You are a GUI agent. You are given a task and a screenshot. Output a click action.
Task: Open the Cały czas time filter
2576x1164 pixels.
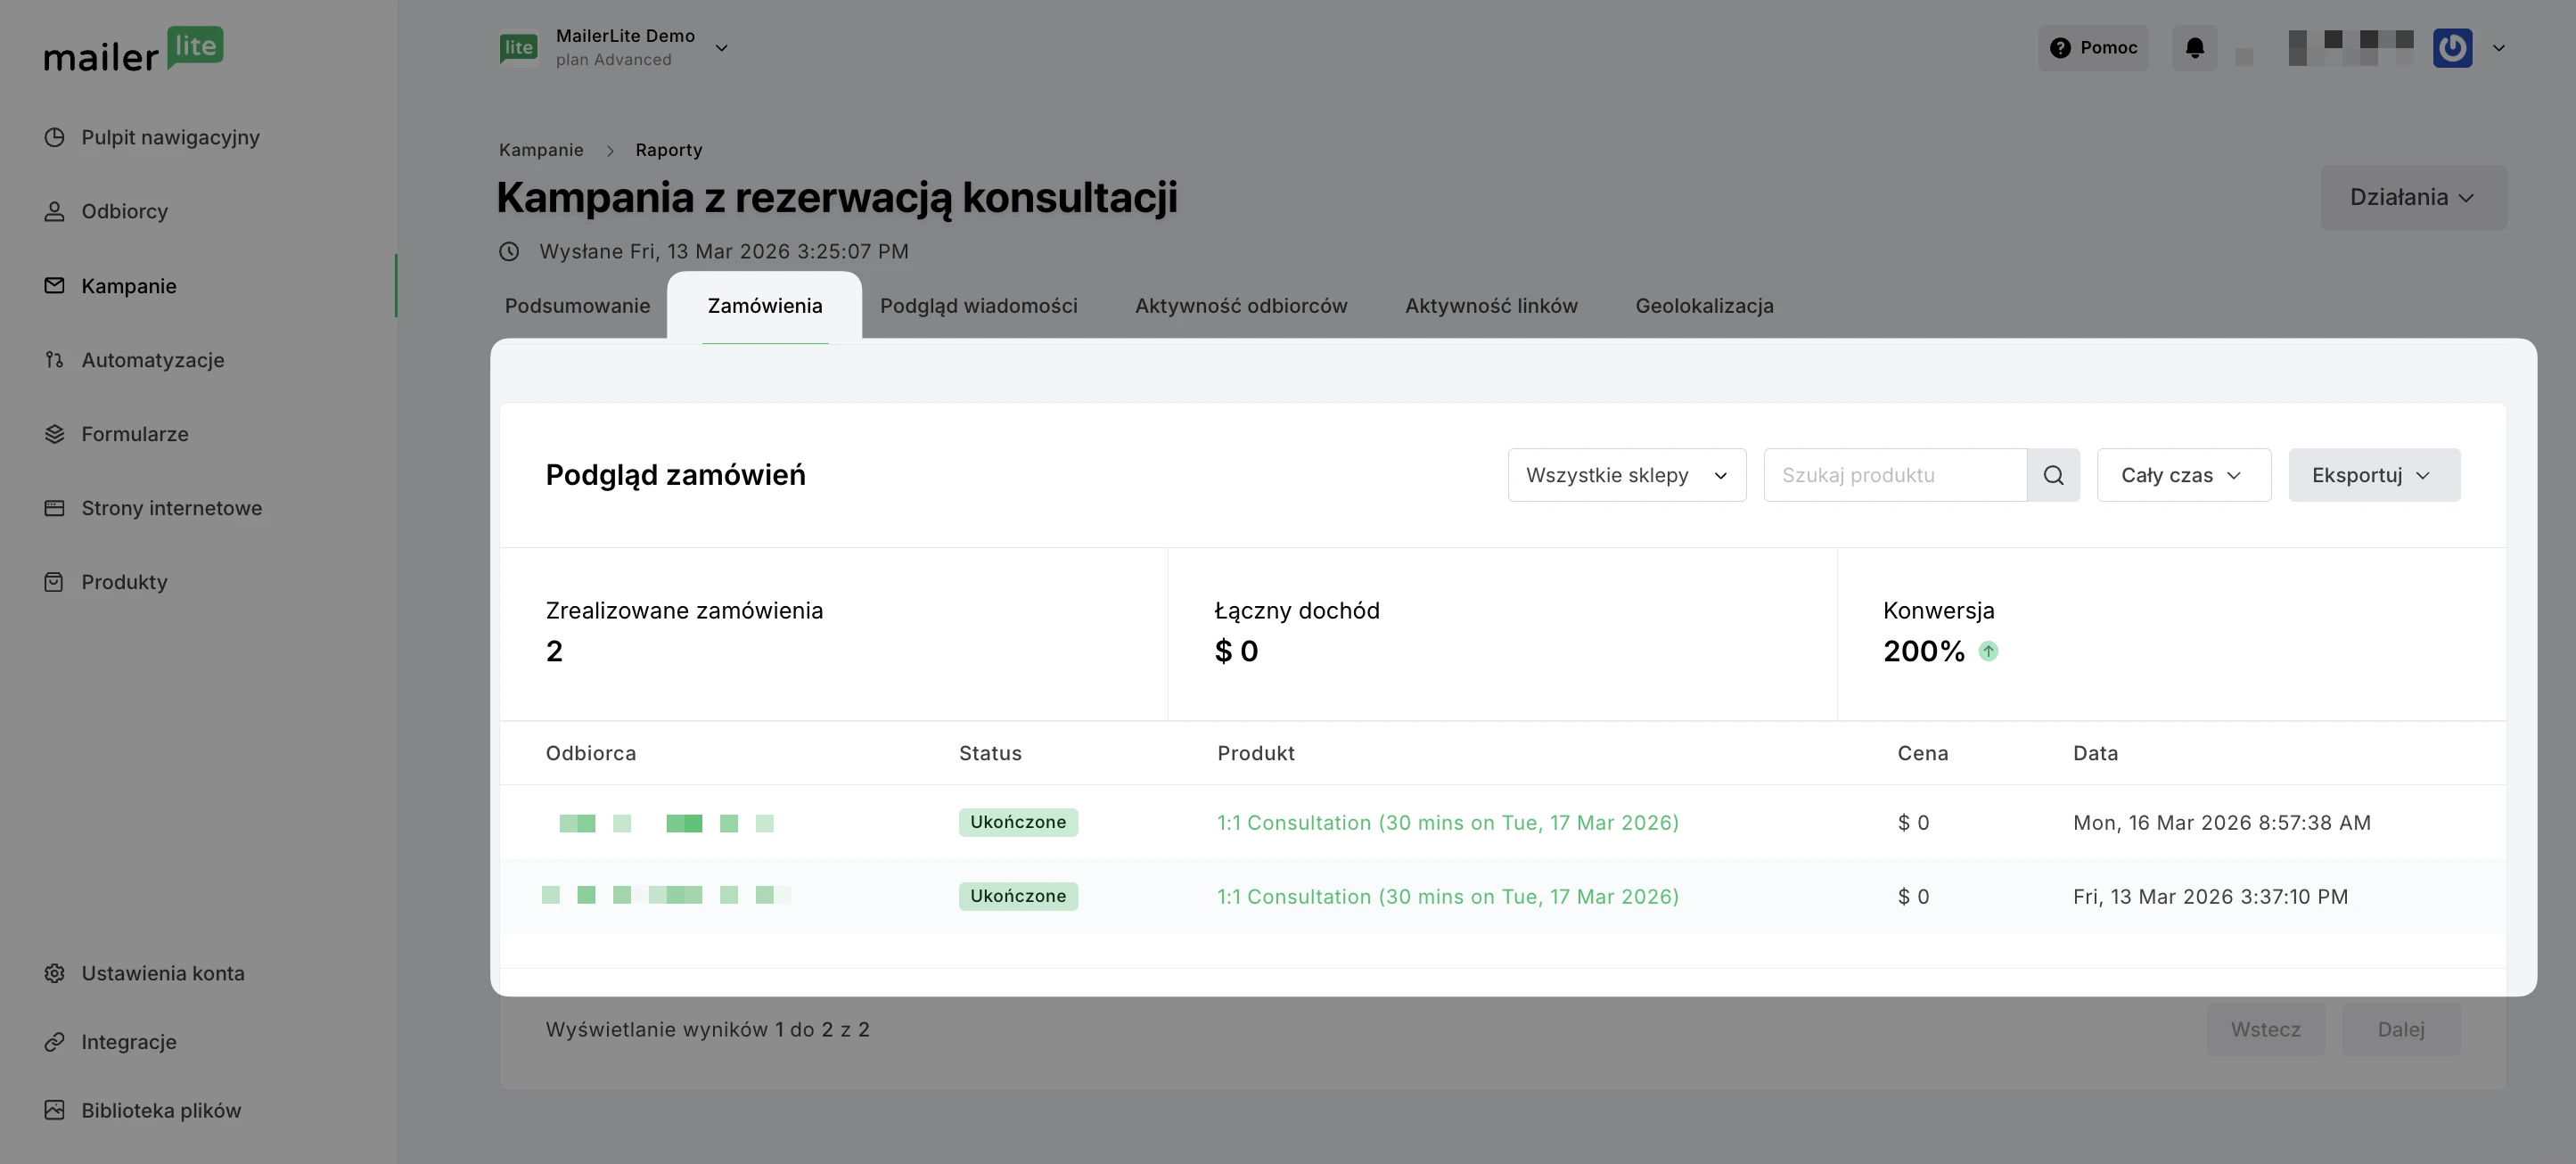tap(2183, 475)
